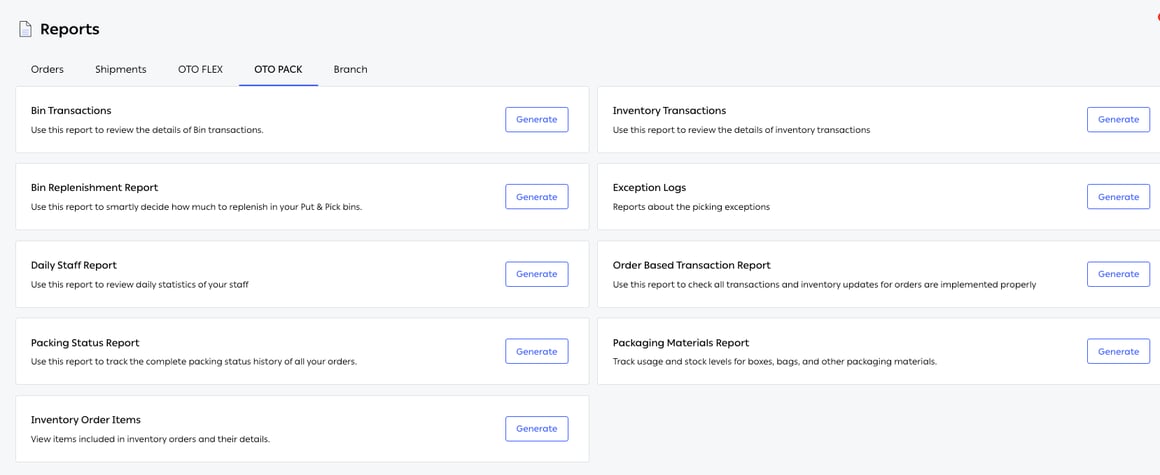The image size is (1160, 475).
Task: Click the Reports document icon
Action: click(25, 30)
